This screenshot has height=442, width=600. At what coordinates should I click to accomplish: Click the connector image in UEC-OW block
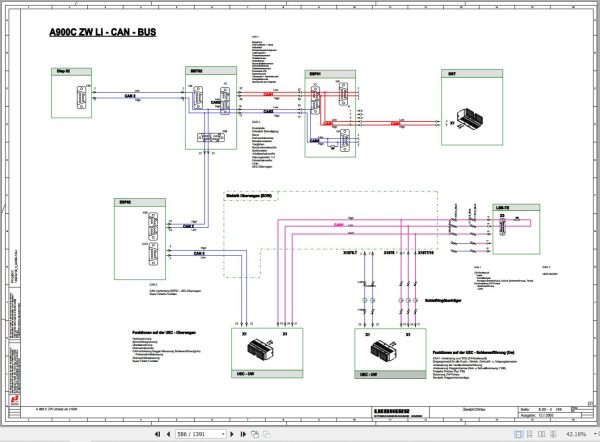pyautogui.click(x=260, y=349)
